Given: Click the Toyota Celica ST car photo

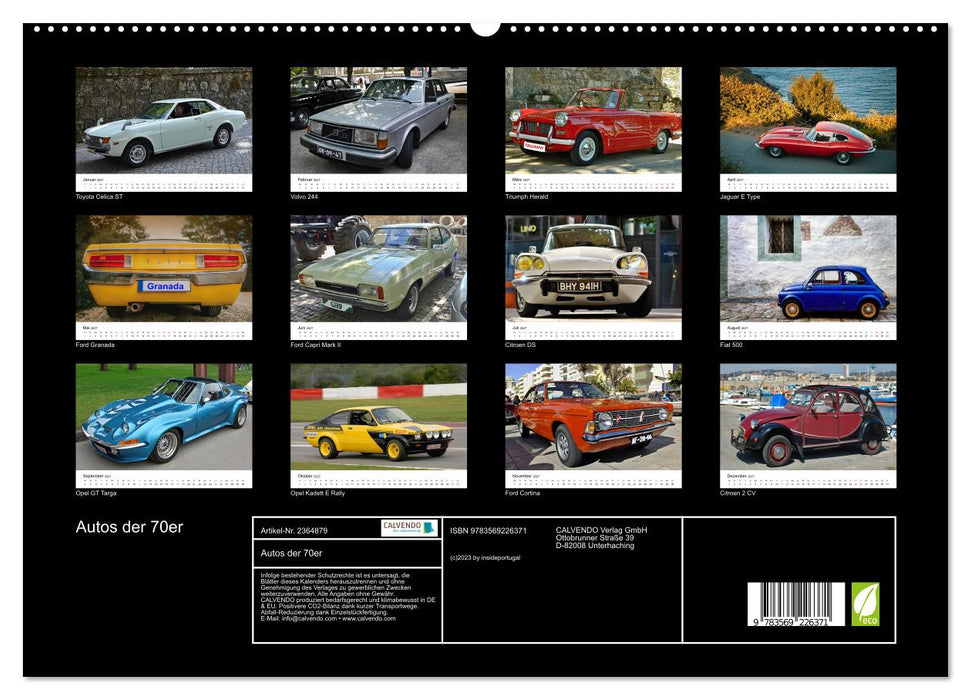Looking at the screenshot, I should pyautogui.click(x=163, y=120).
